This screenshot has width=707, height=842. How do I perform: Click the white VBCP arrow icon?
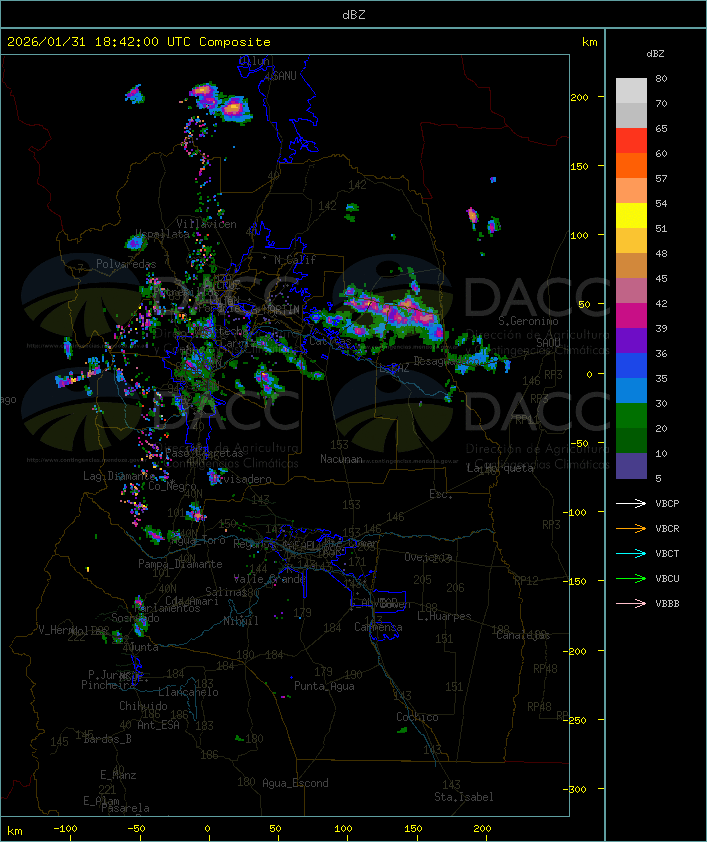pos(631,503)
